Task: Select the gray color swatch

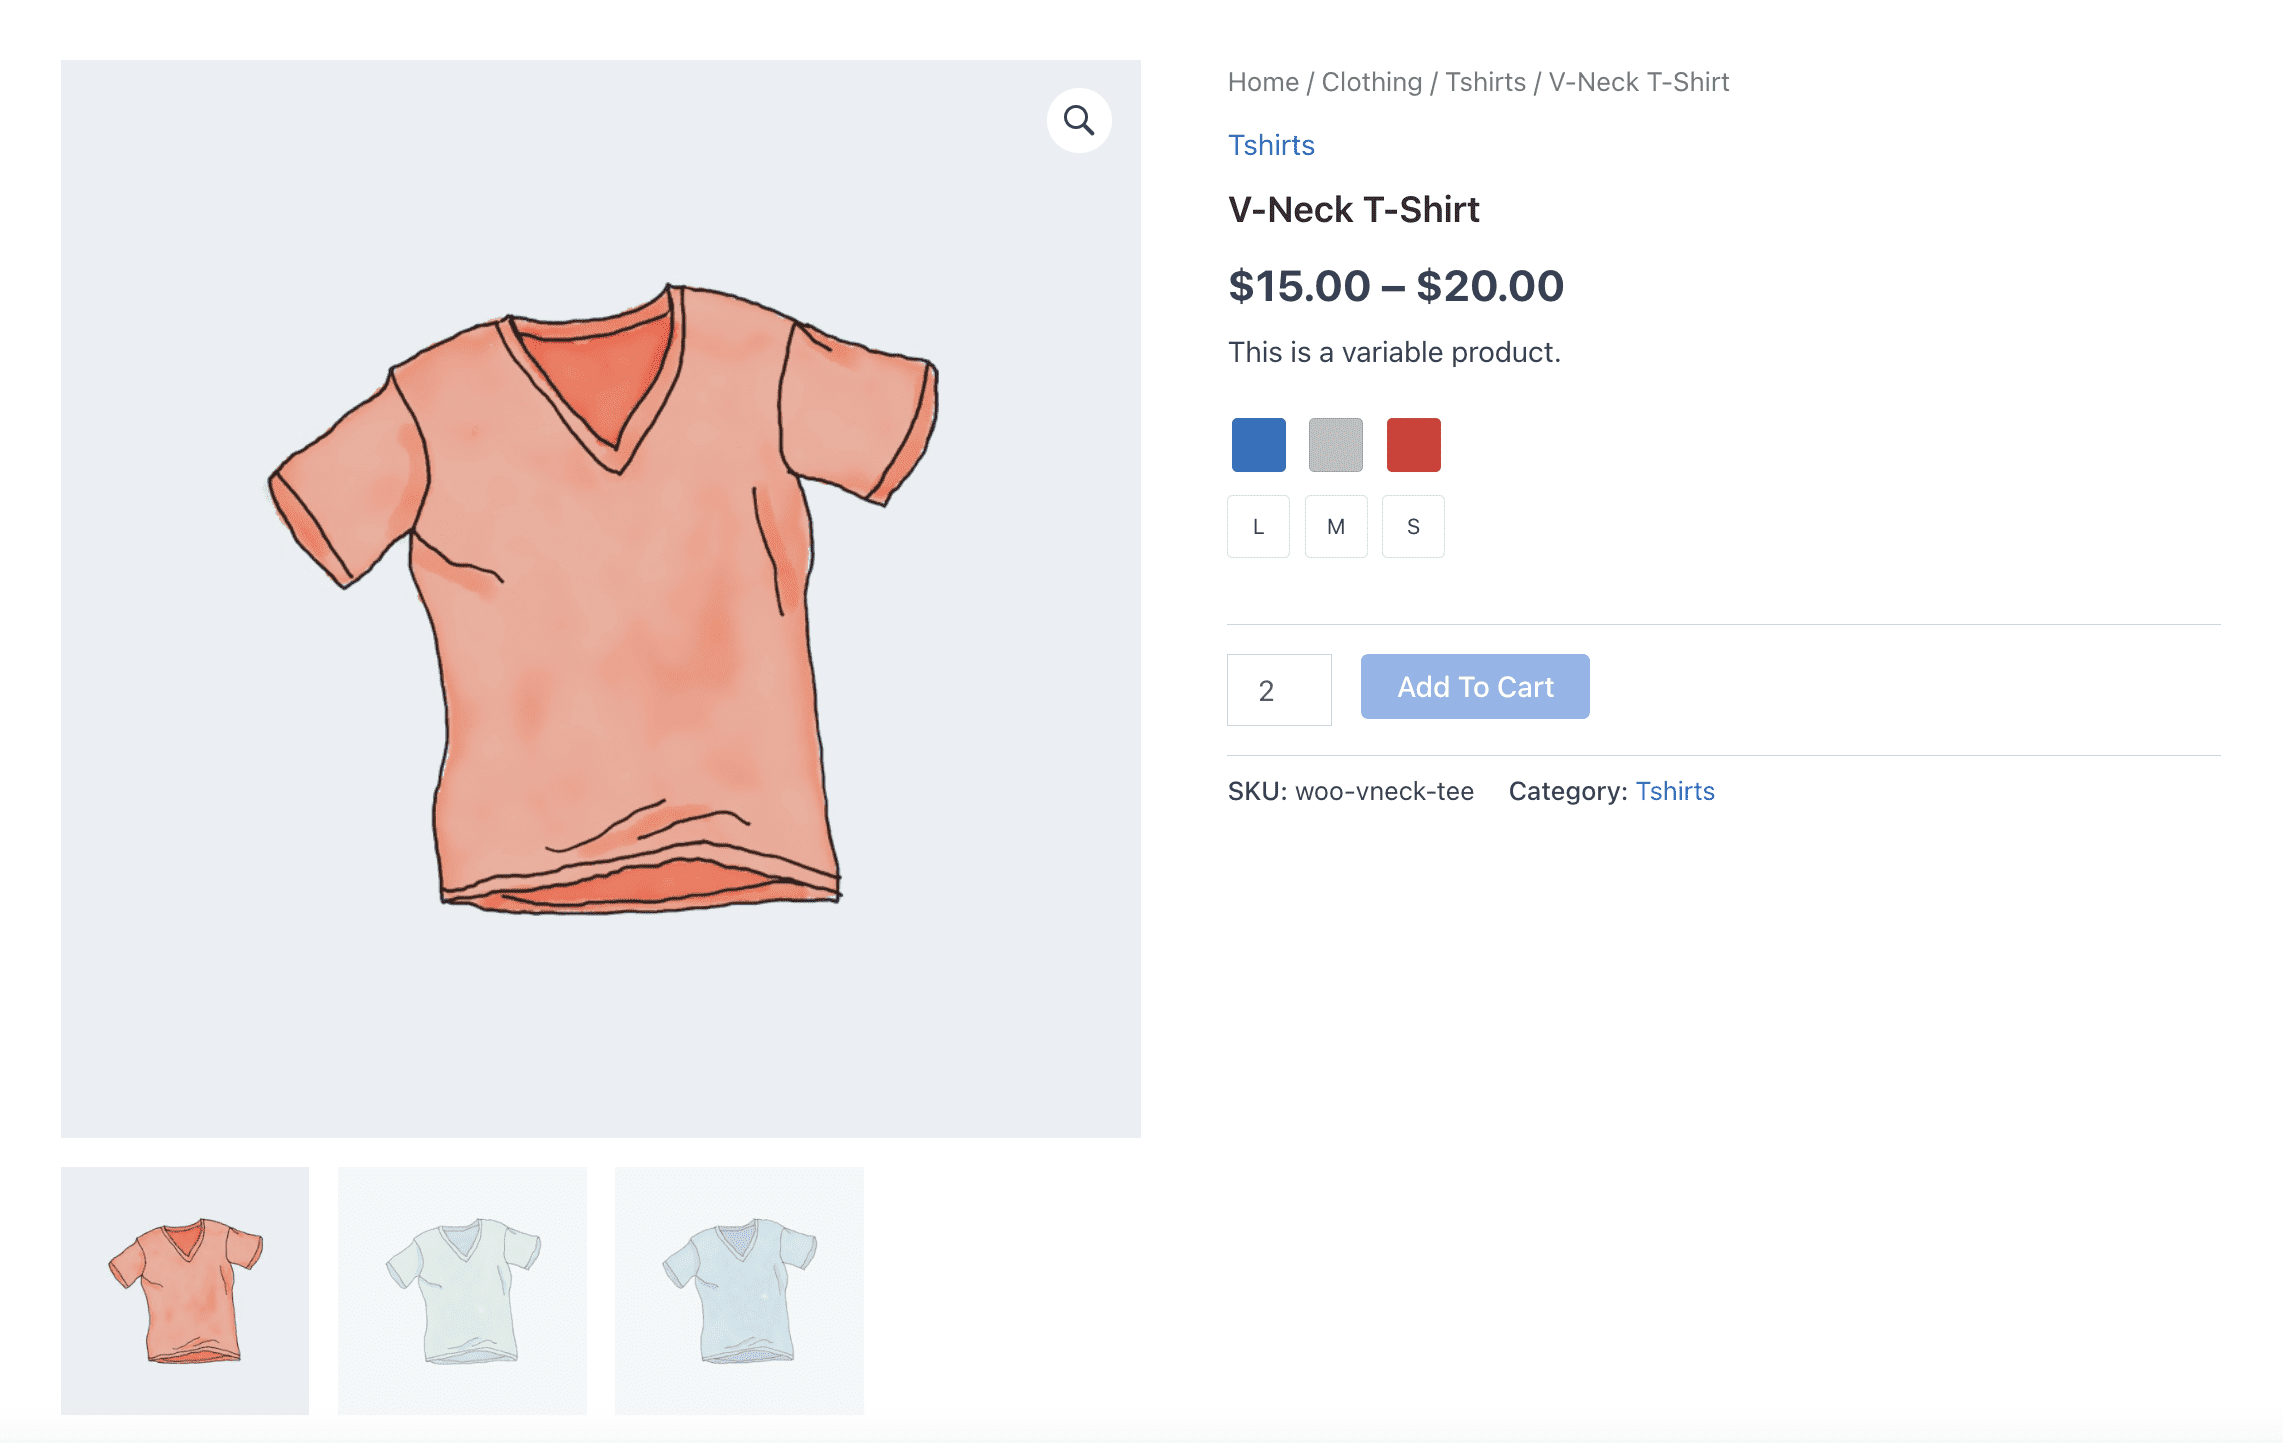Action: [x=1335, y=444]
